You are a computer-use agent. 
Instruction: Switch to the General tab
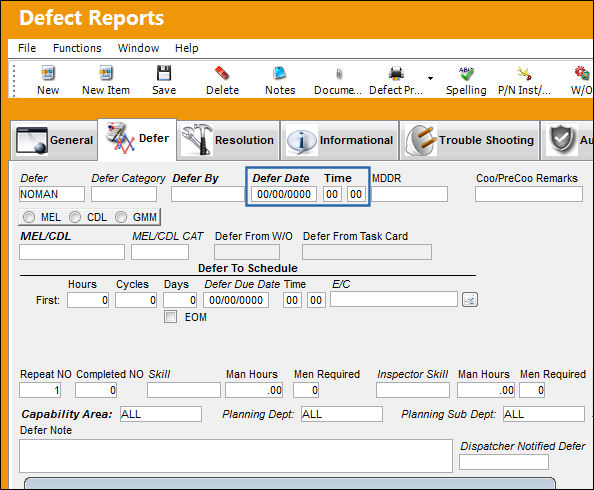tap(54, 140)
